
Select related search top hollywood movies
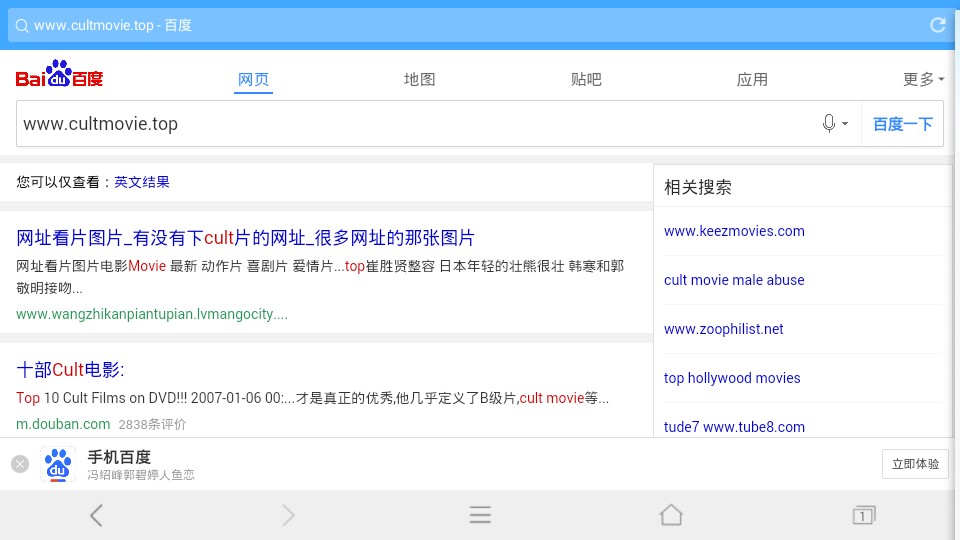pyautogui.click(x=732, y=378)
